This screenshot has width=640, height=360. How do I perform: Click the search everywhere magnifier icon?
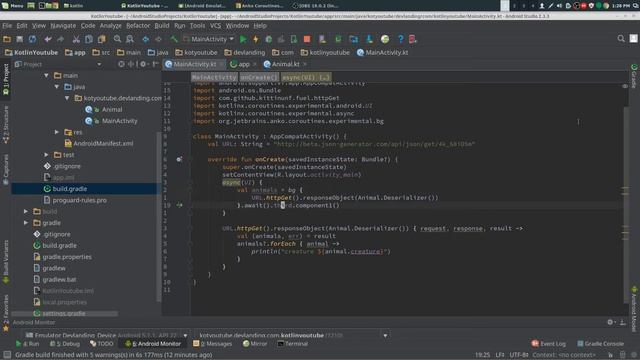[621, 39]
